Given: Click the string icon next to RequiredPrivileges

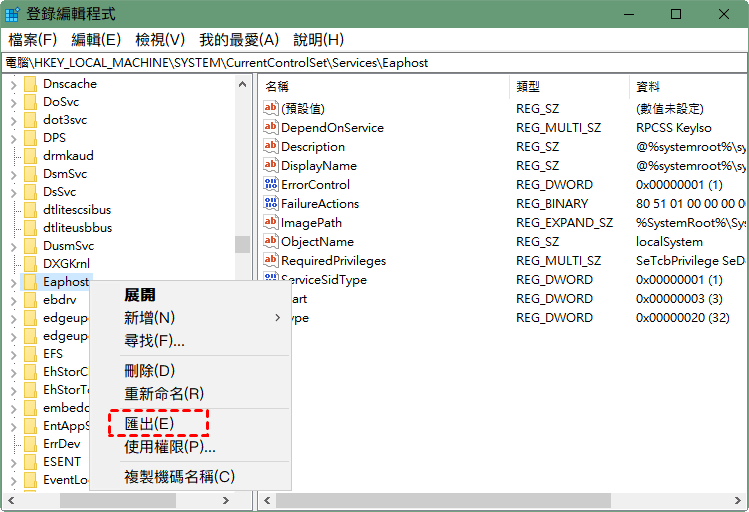Looking at the screenshot, I should coord(271,260).
